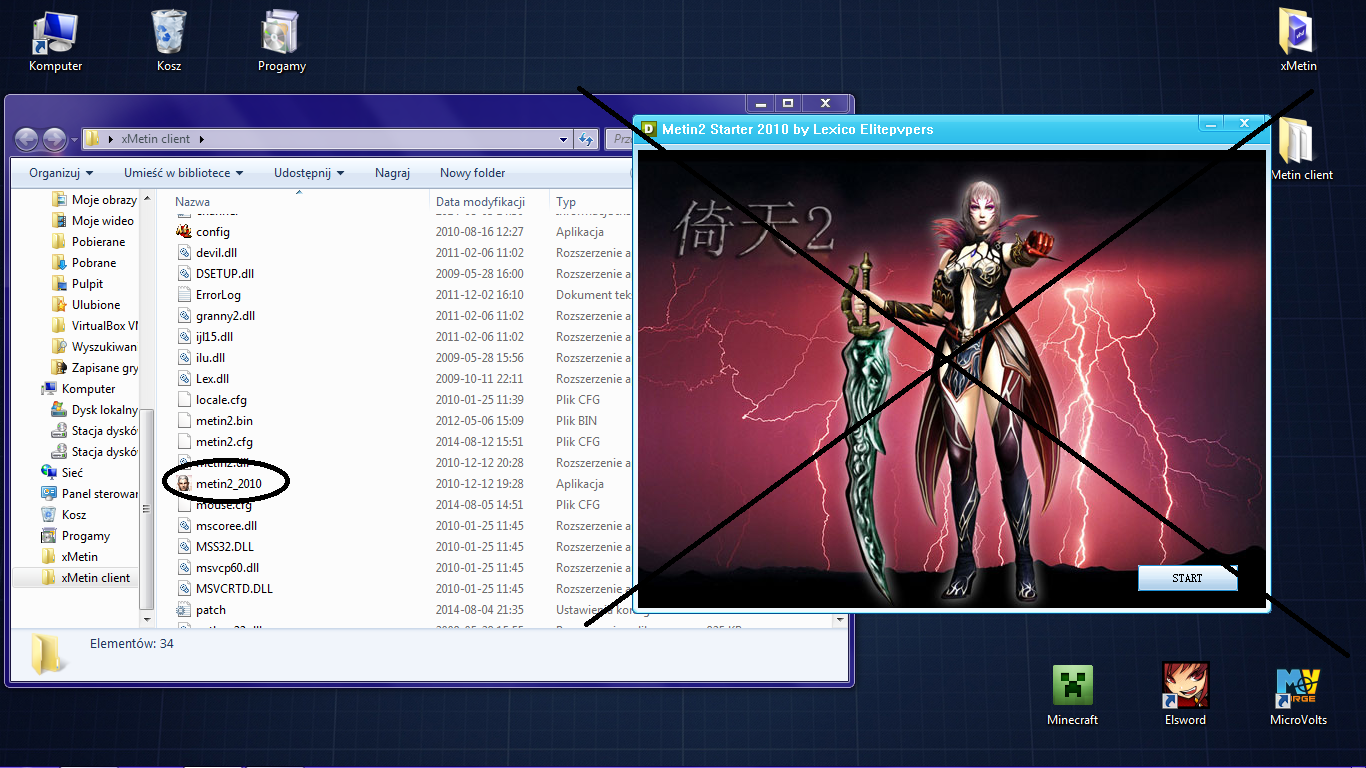Viewport: 1366px width, 768px height.
Task: Select the config application file icon
Action: tap(183, 232)
